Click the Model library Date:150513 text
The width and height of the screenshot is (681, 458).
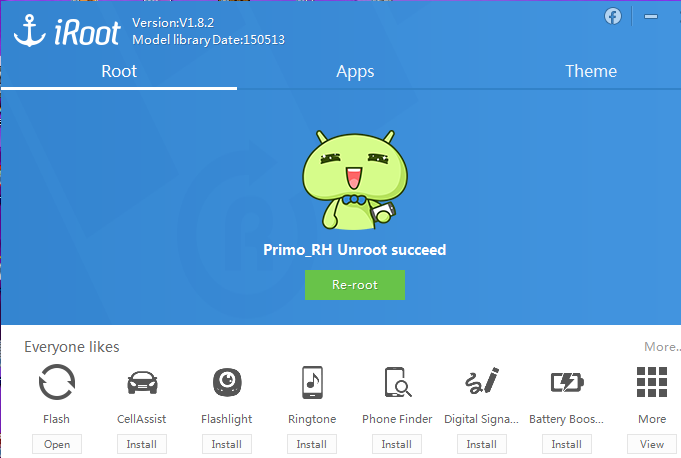(208, 40)
